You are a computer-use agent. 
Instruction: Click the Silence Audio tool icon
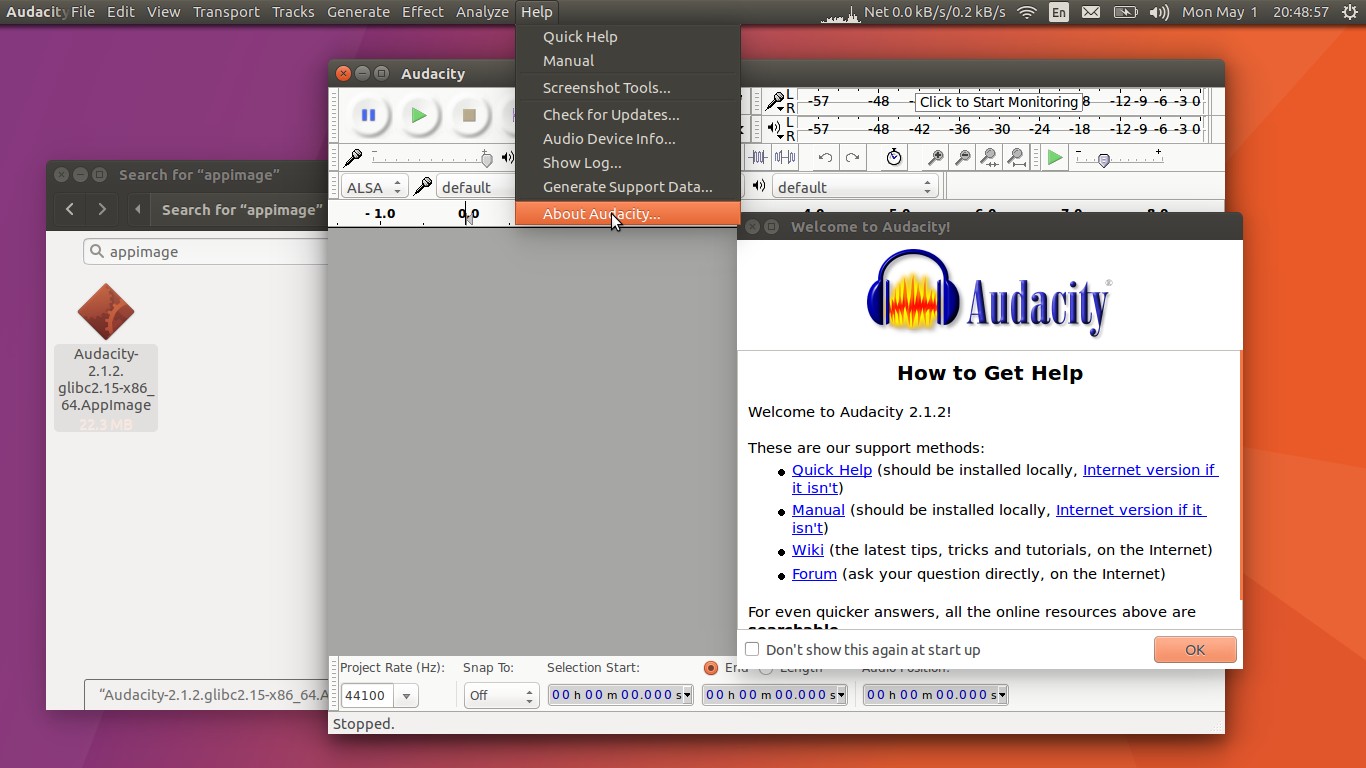coord(785,157)
